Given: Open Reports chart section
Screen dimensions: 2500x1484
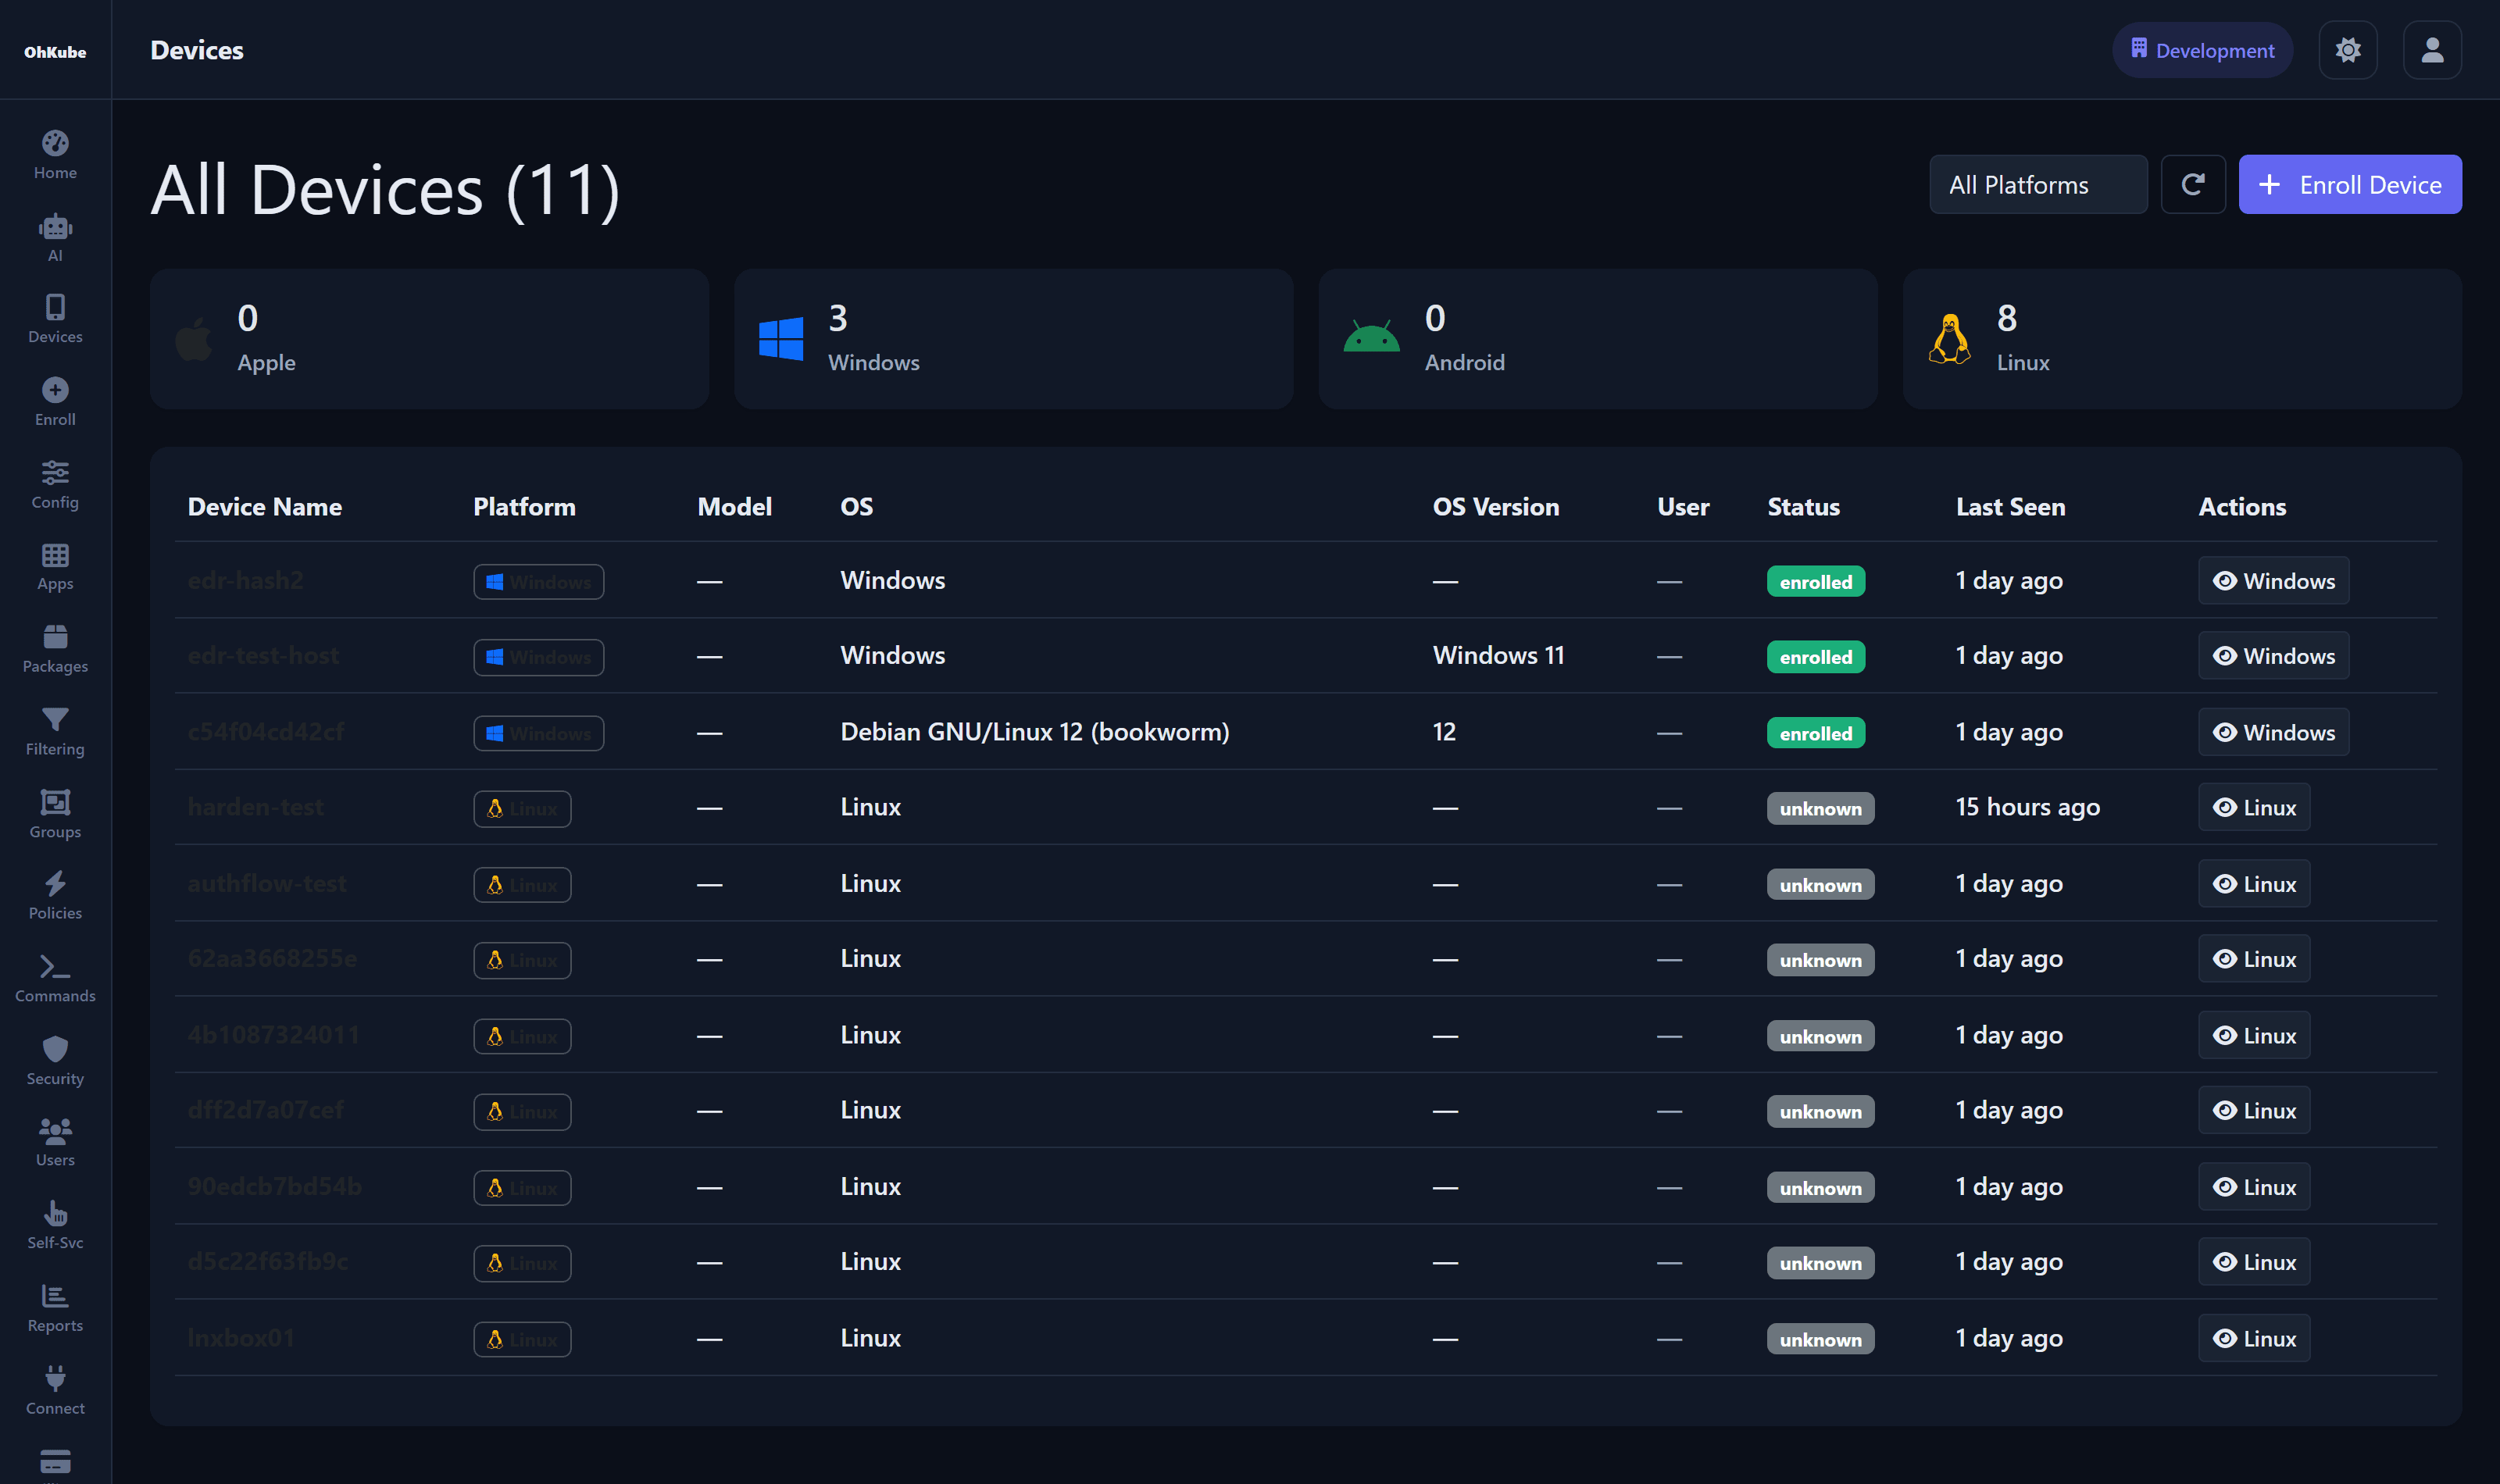Looking at the screenshot, I should (55, 1309).
